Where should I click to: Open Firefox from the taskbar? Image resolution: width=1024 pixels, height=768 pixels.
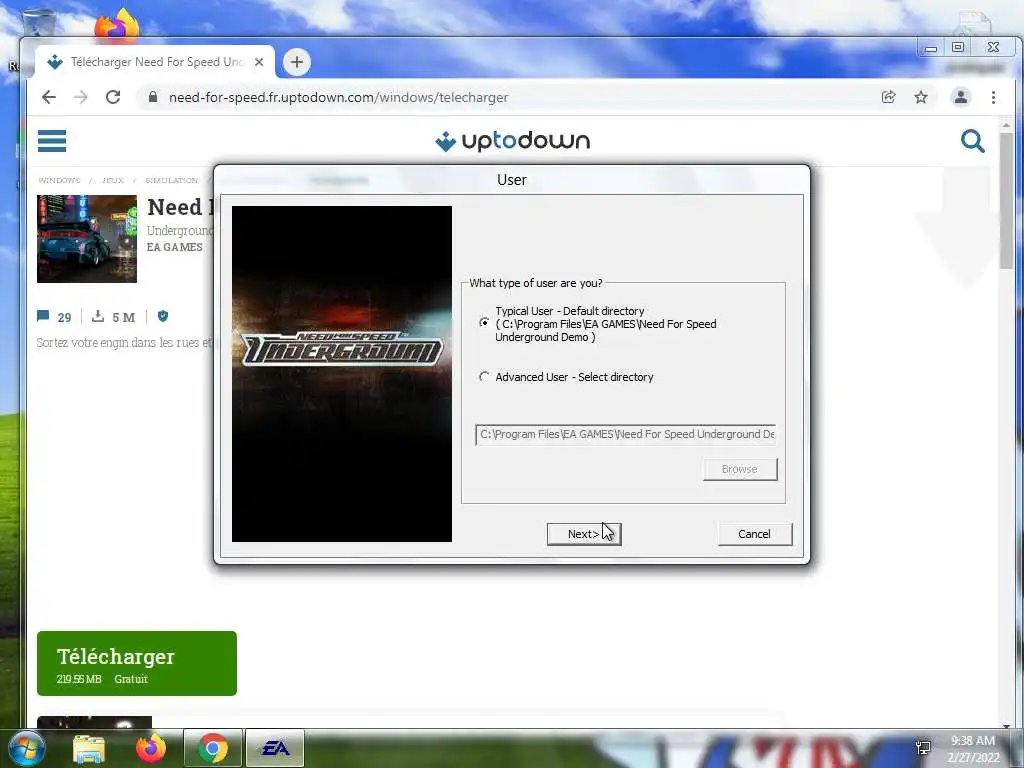click(x=151, y=748)
